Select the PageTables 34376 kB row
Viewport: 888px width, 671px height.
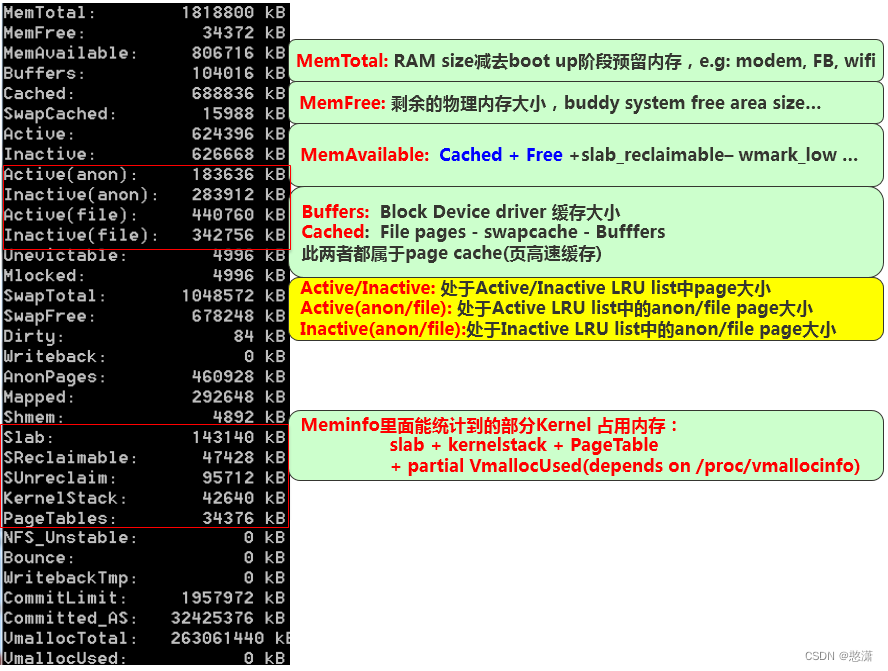click(x=144, y=518)
